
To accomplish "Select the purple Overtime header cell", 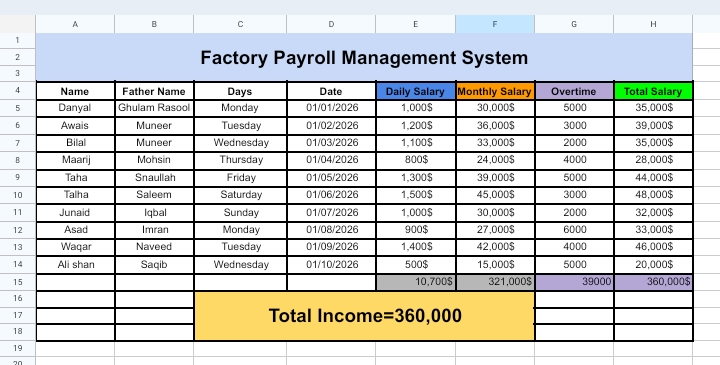I will click(574, 91).
